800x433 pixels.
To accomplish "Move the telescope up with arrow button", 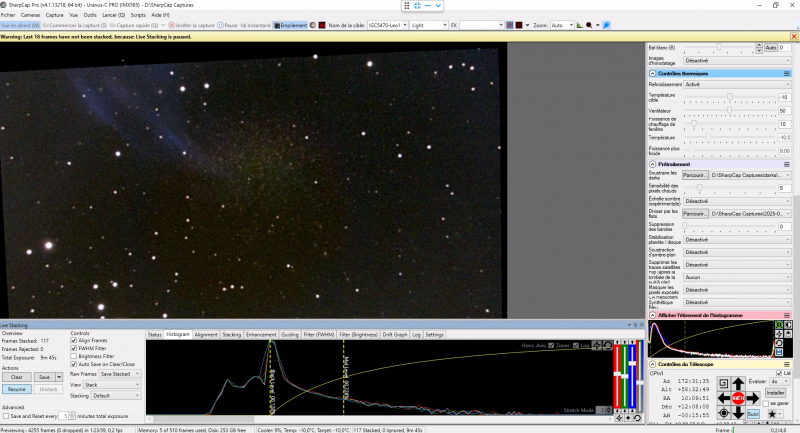I will (x=738, y=383).
